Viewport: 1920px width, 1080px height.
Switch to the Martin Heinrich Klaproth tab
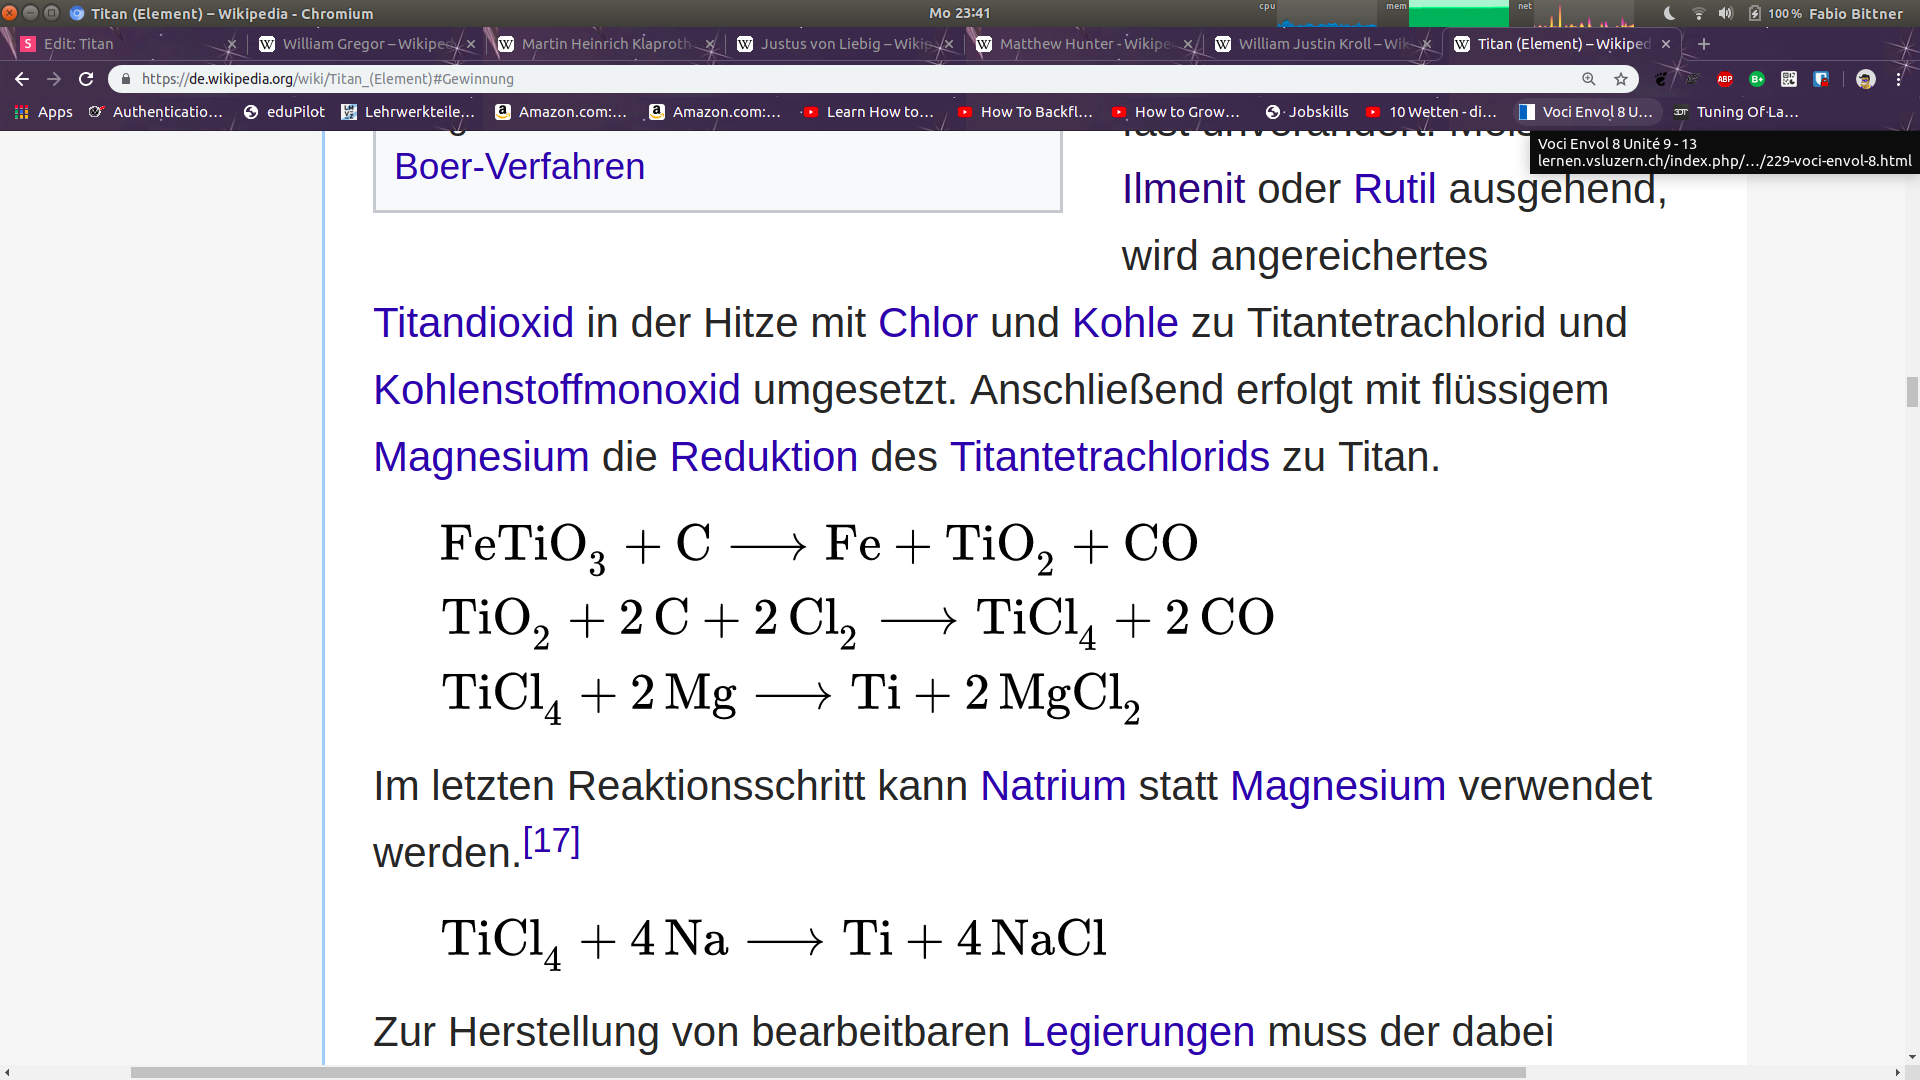point(605,44)
